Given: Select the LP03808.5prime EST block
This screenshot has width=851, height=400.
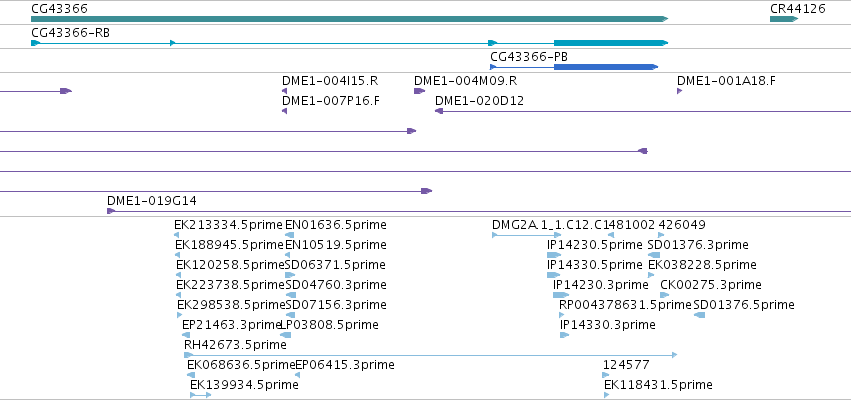Looking at the screenshot, I should click(x=285, y=335).
